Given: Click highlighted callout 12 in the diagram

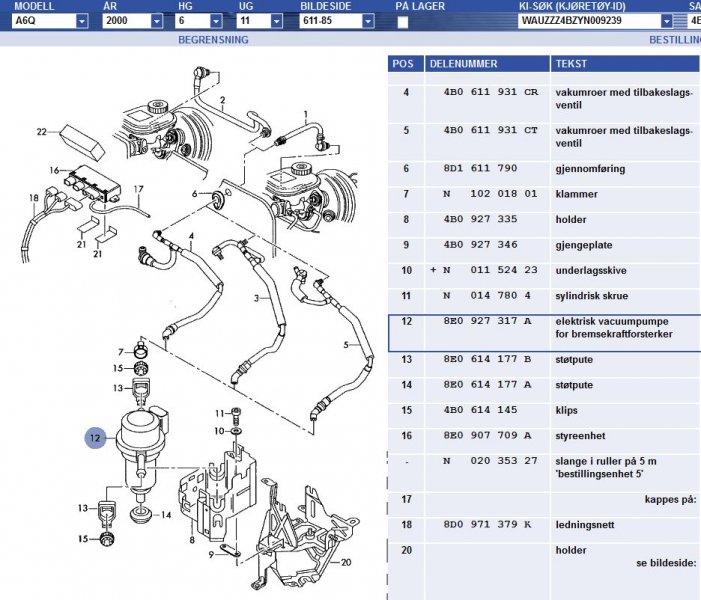Looking at the screenshot, I should click(x=96, y=436).
